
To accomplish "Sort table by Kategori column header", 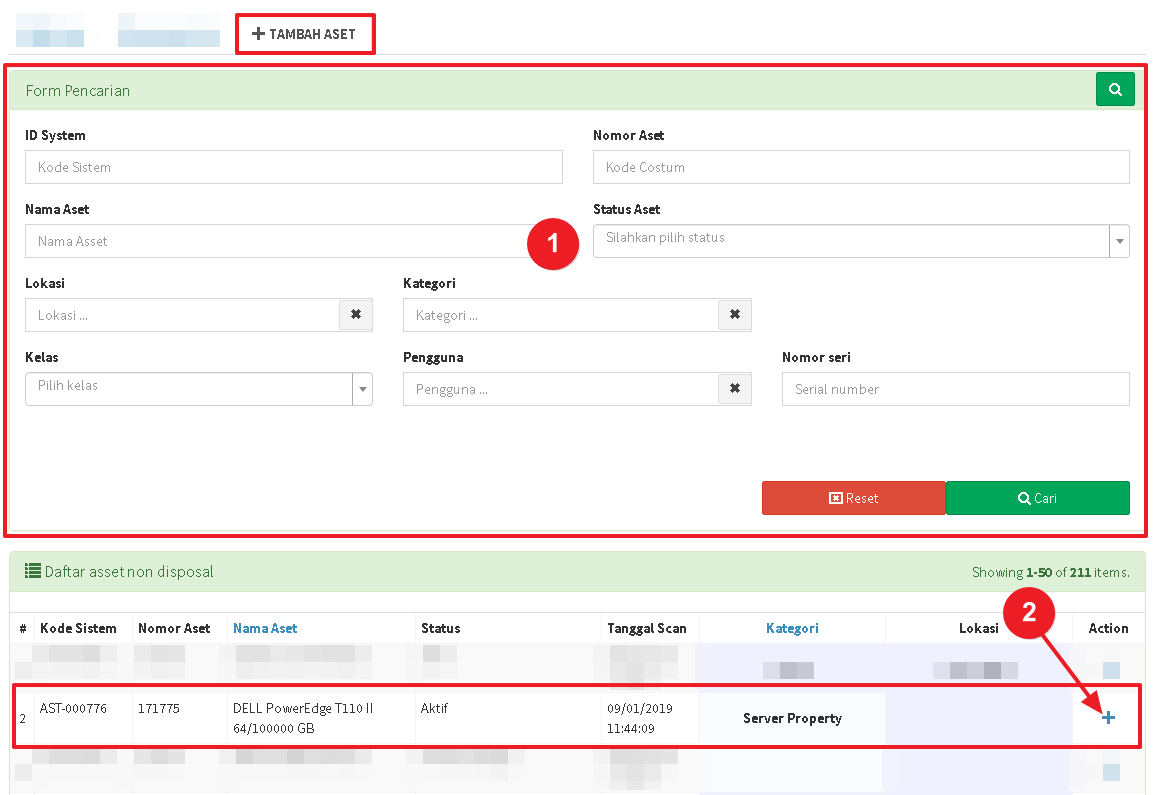I will pyautogui.click(x=792, y=628).
